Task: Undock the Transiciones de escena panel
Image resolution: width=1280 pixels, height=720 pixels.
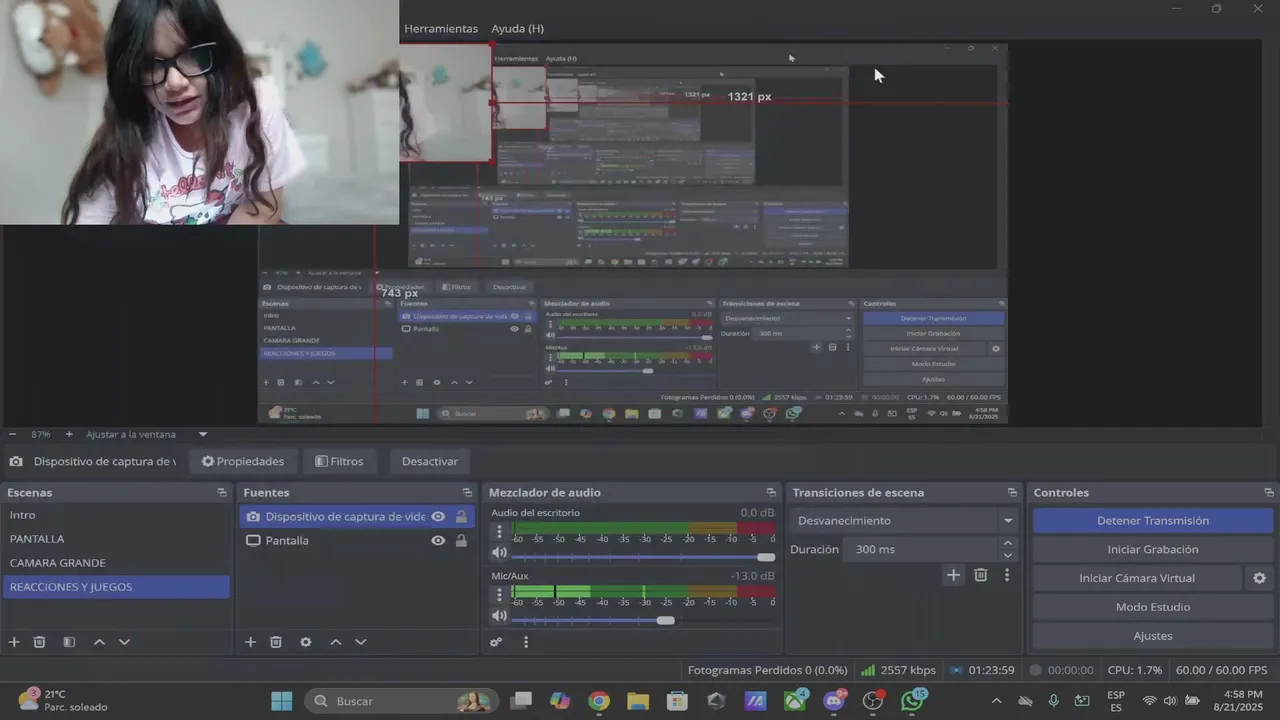Action: [x=1012, y=493]
